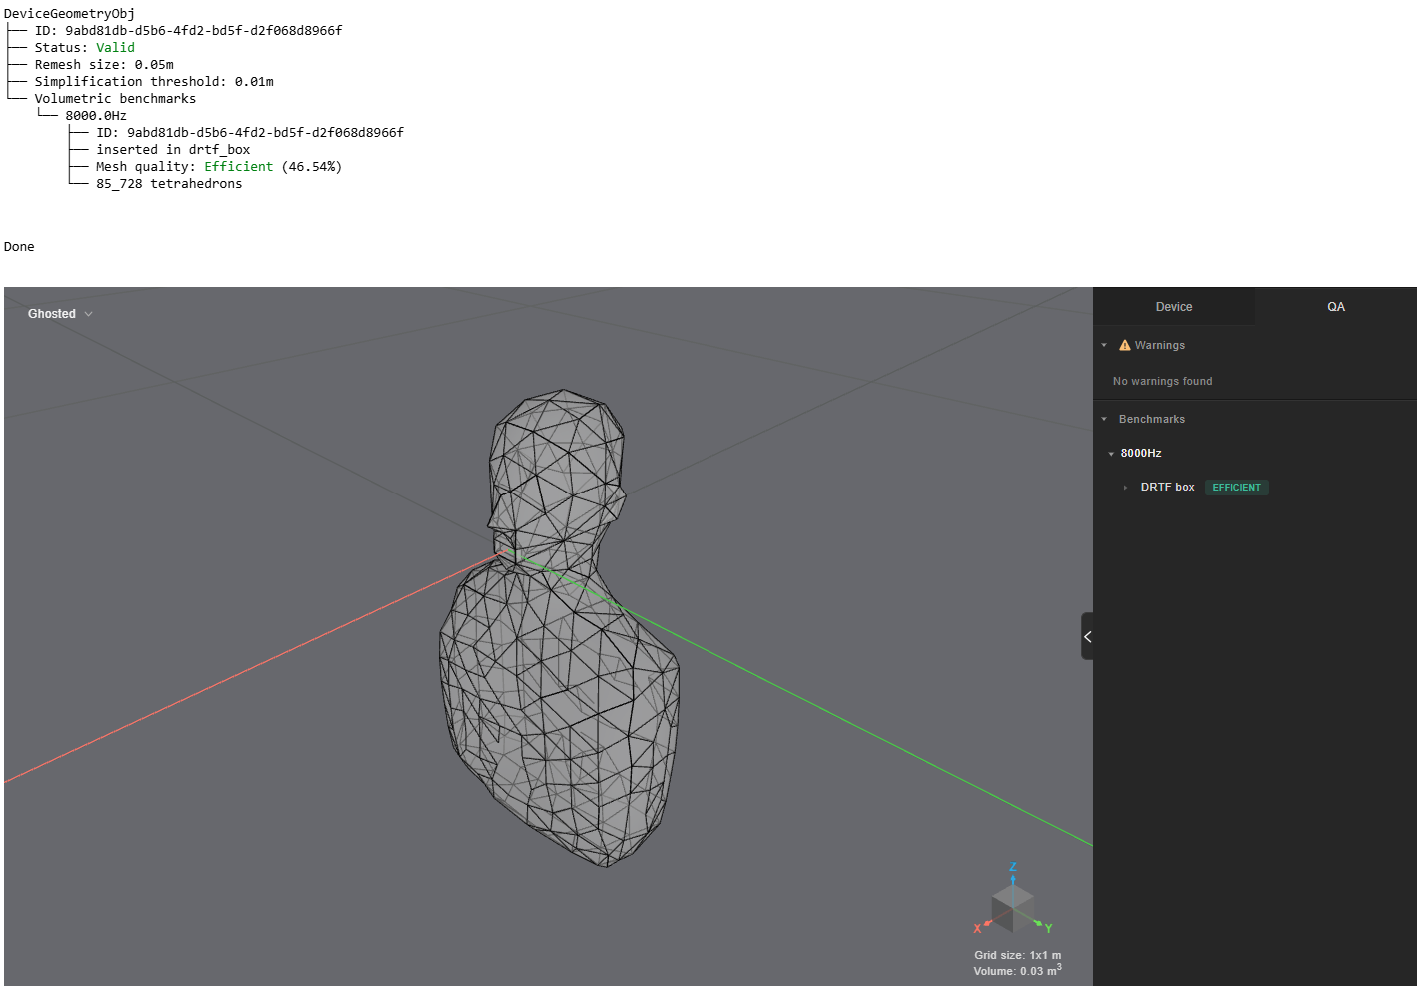The width and height of the screenshot is (1422, 990).
Task: Click the 'No warnings found' message
Action: click(1162, 381)
